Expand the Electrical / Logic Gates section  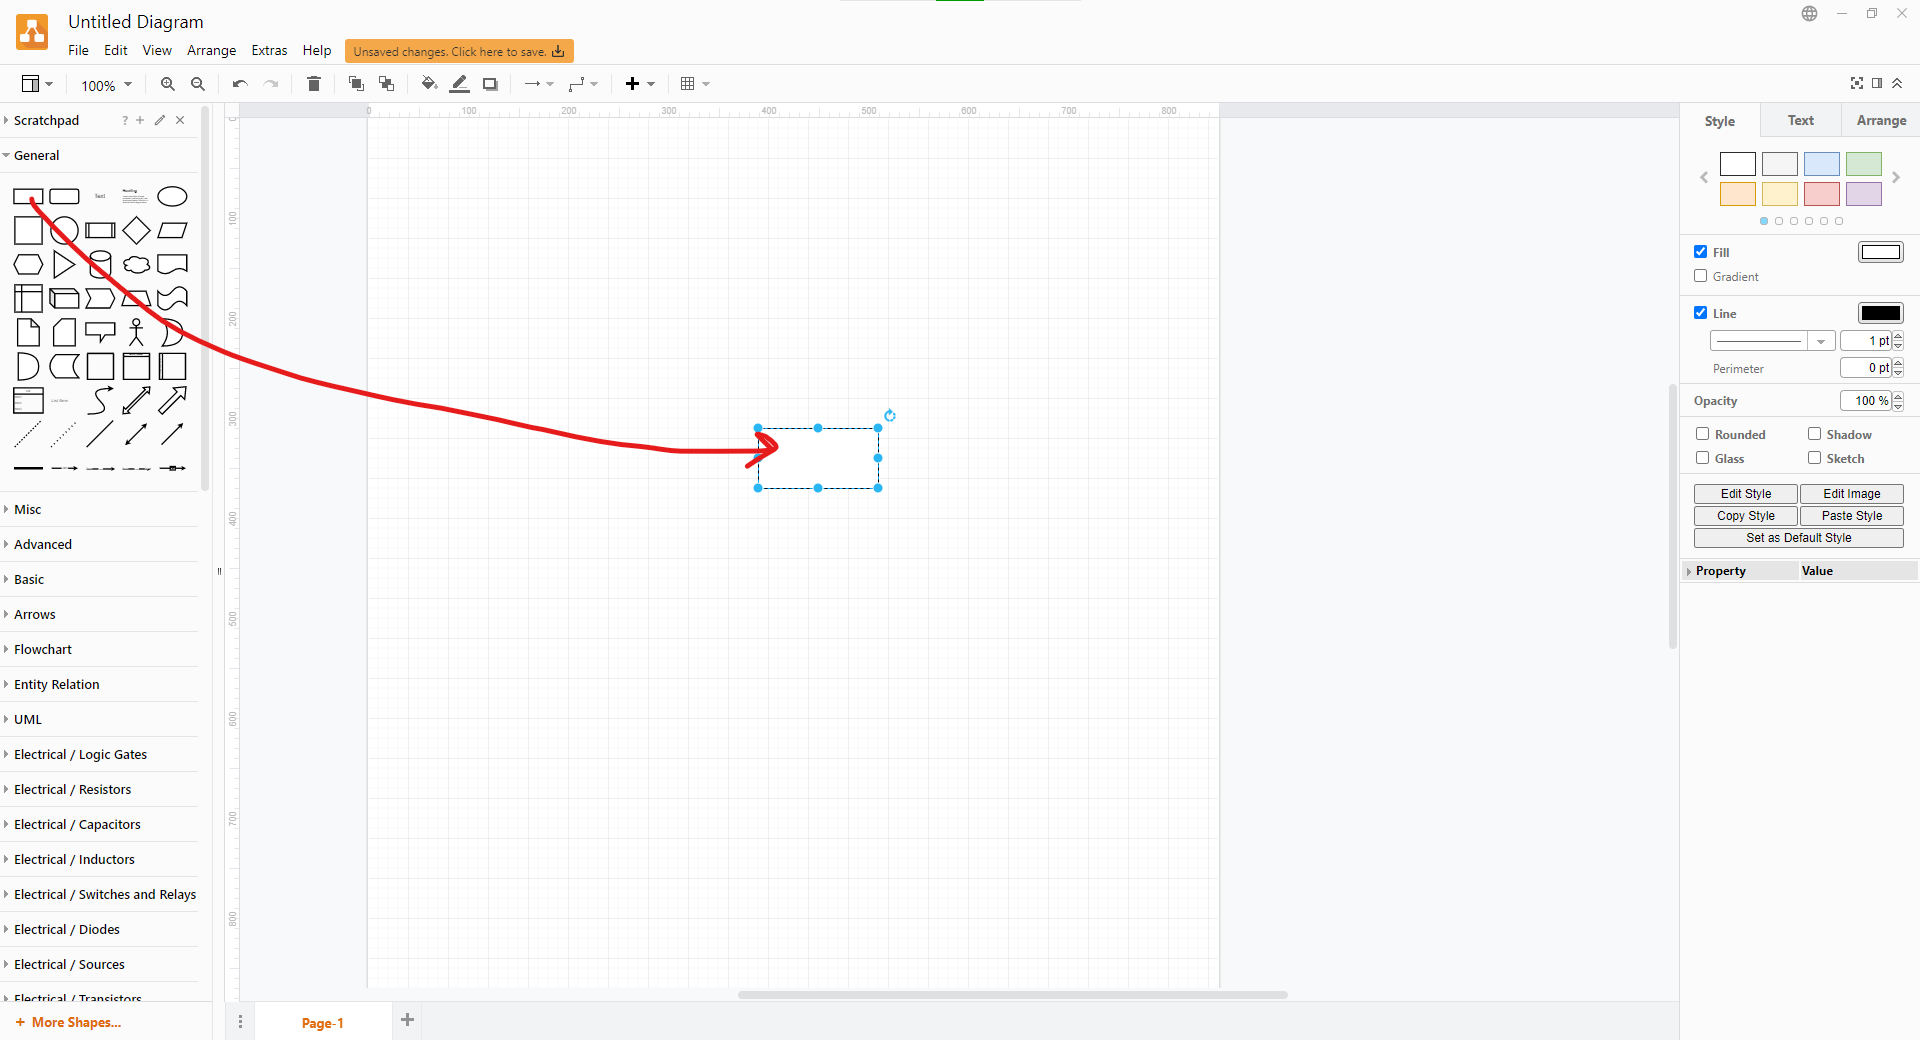click(x=80, y=754)
